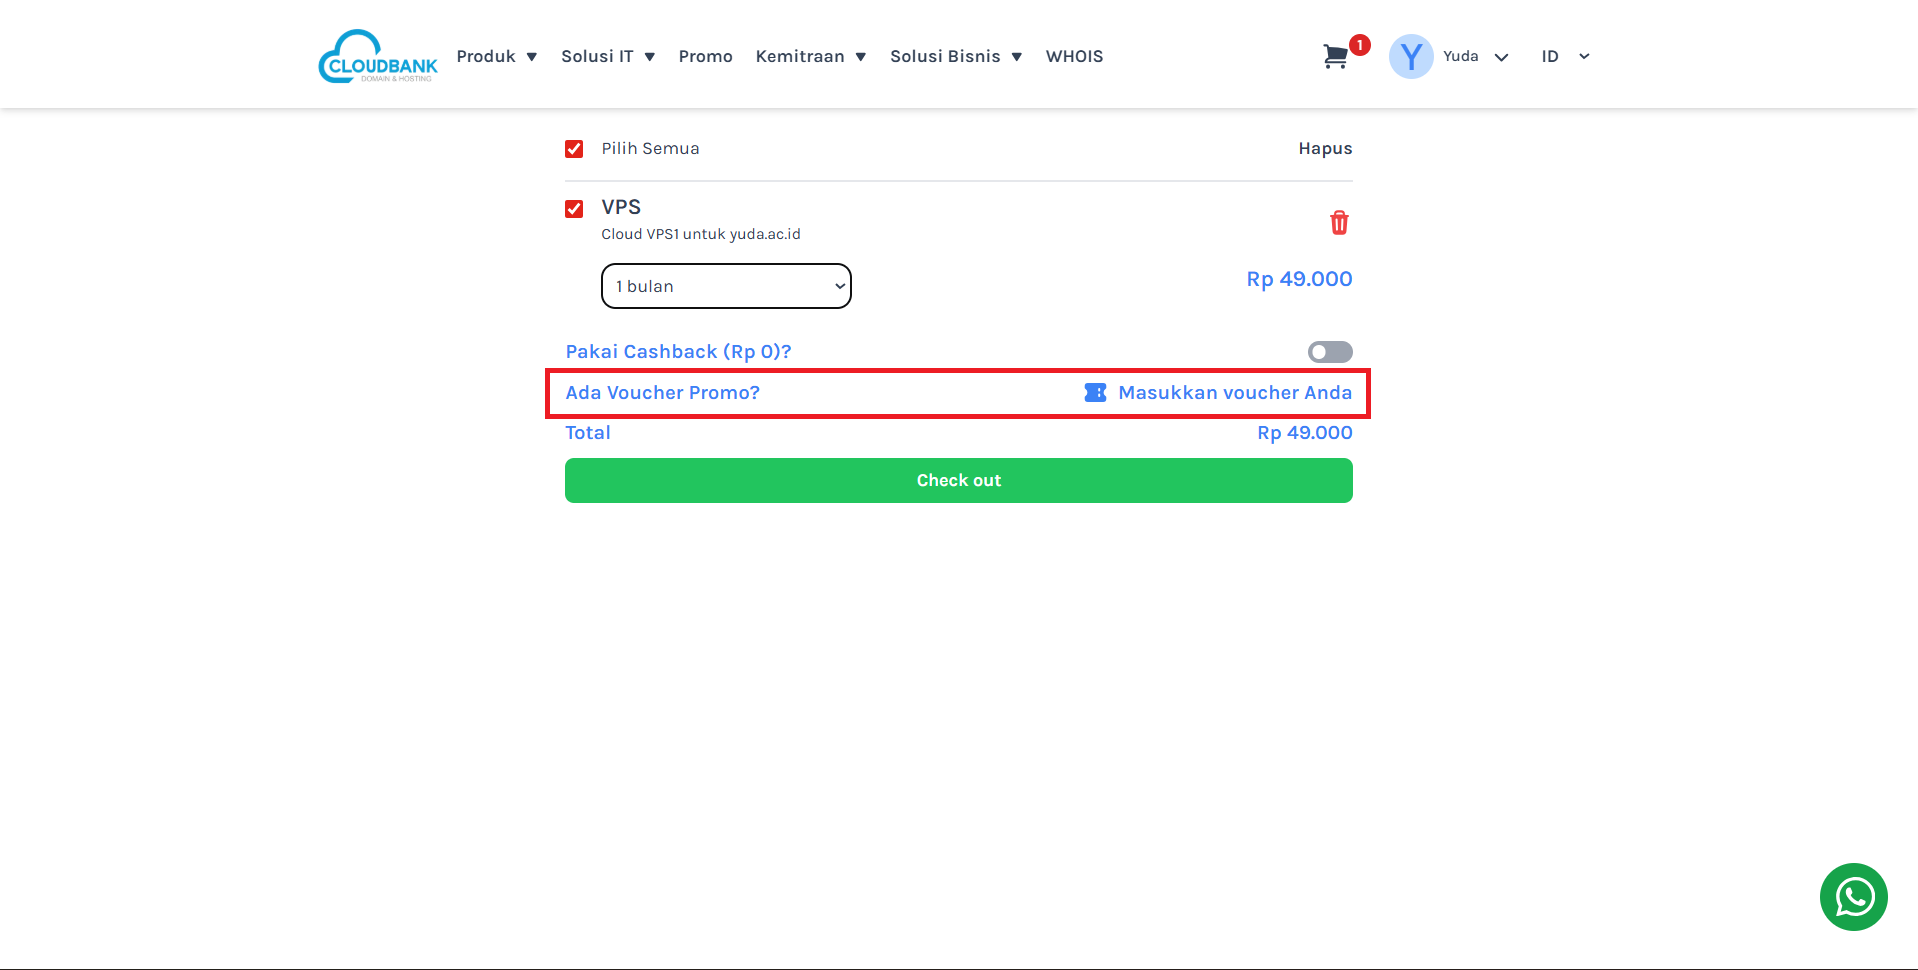
Task: Open the Produk menu
Action: [x=496, y=57]
